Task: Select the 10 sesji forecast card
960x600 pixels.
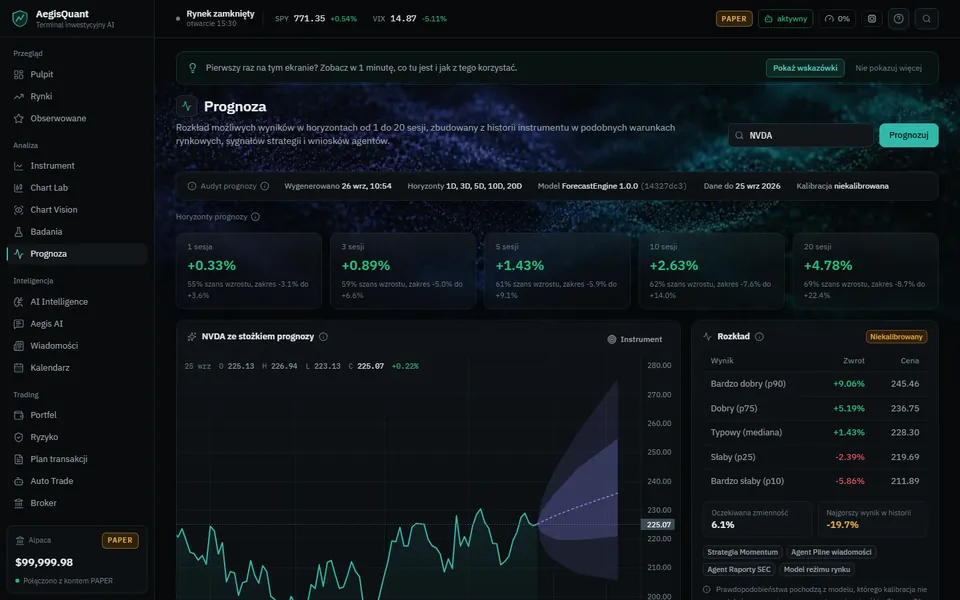Action: 711,271
